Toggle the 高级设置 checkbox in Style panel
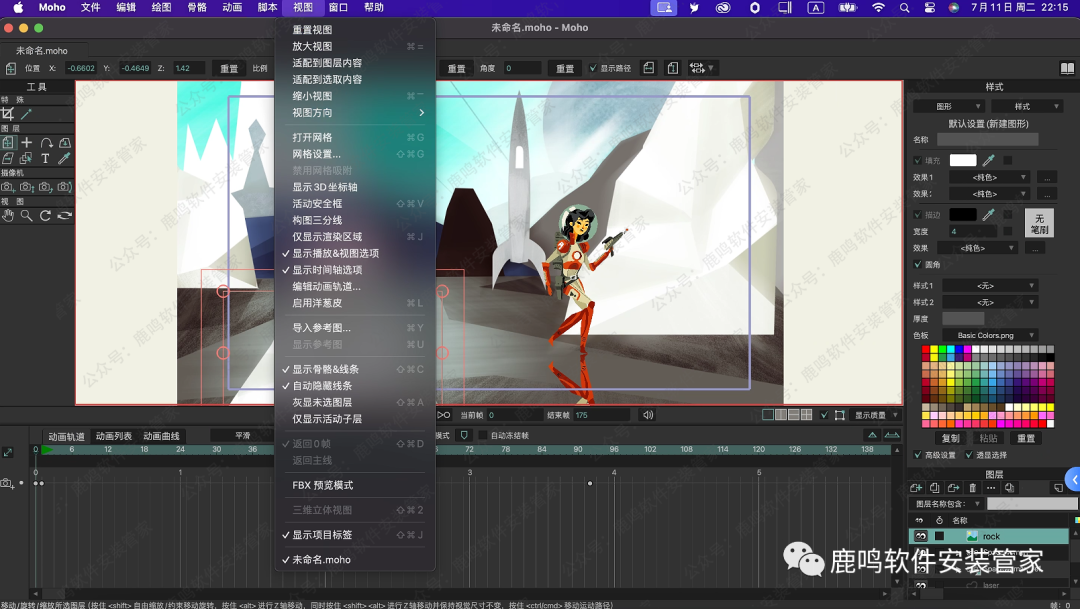The width and height of the screenshot is (1080, 609). pos(918,455)
